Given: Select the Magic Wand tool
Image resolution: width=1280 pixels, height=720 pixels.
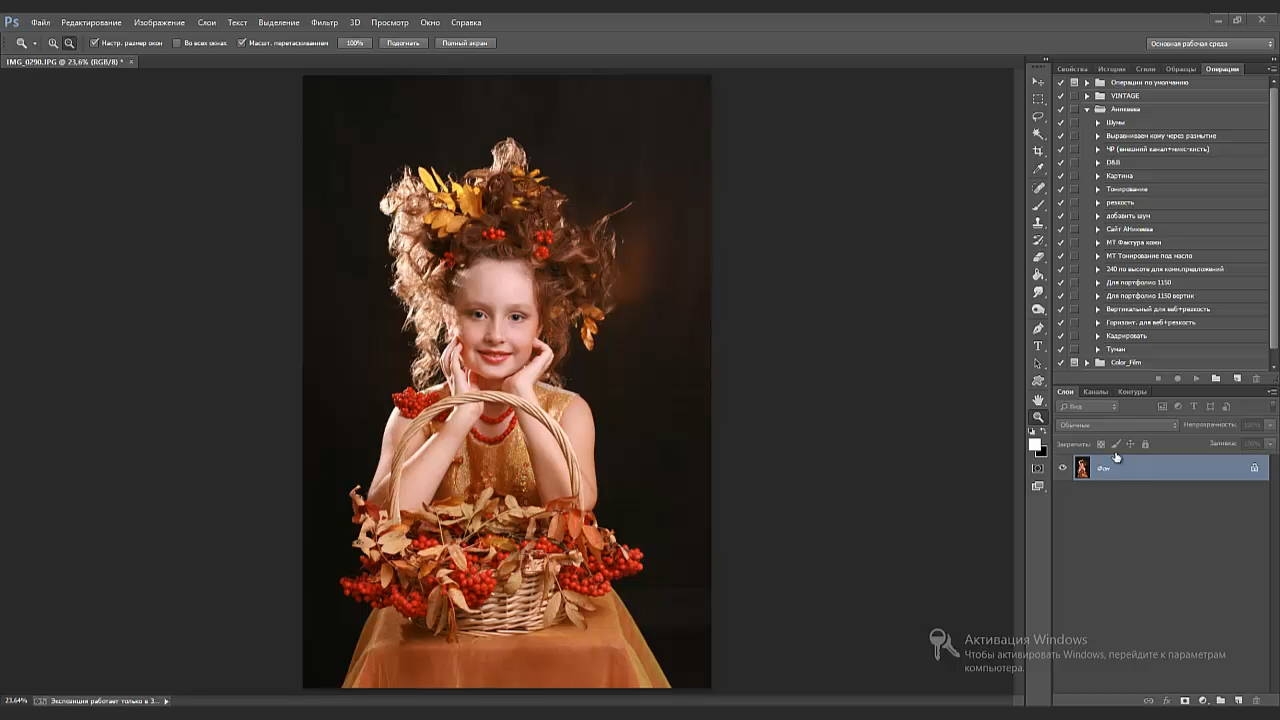Looking at the screenshot, I should click(x=1038, y=134).
